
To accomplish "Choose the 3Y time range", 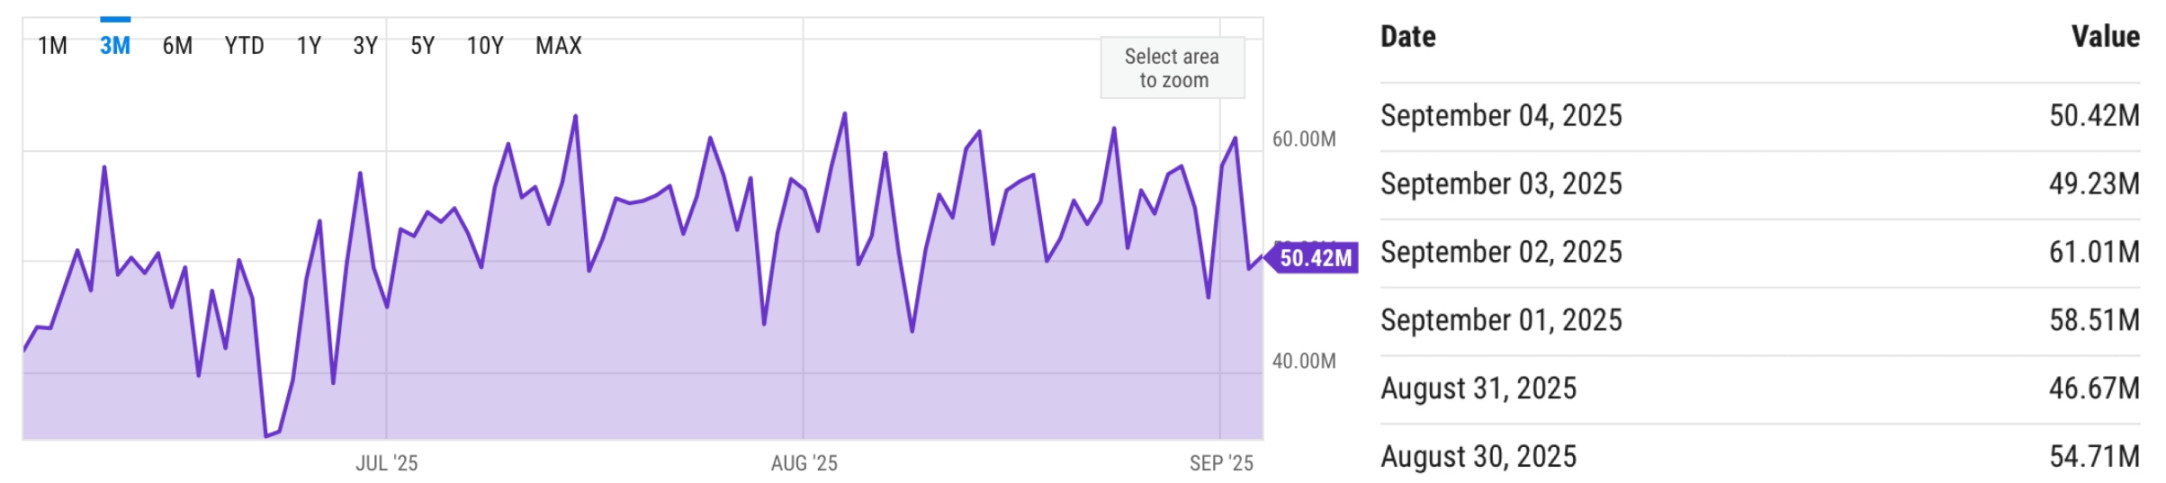I will [x=365, y=46].
